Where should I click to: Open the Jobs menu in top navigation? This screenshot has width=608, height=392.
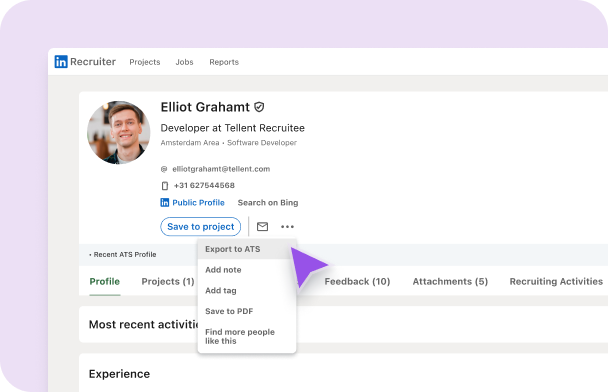pos(184,62)
